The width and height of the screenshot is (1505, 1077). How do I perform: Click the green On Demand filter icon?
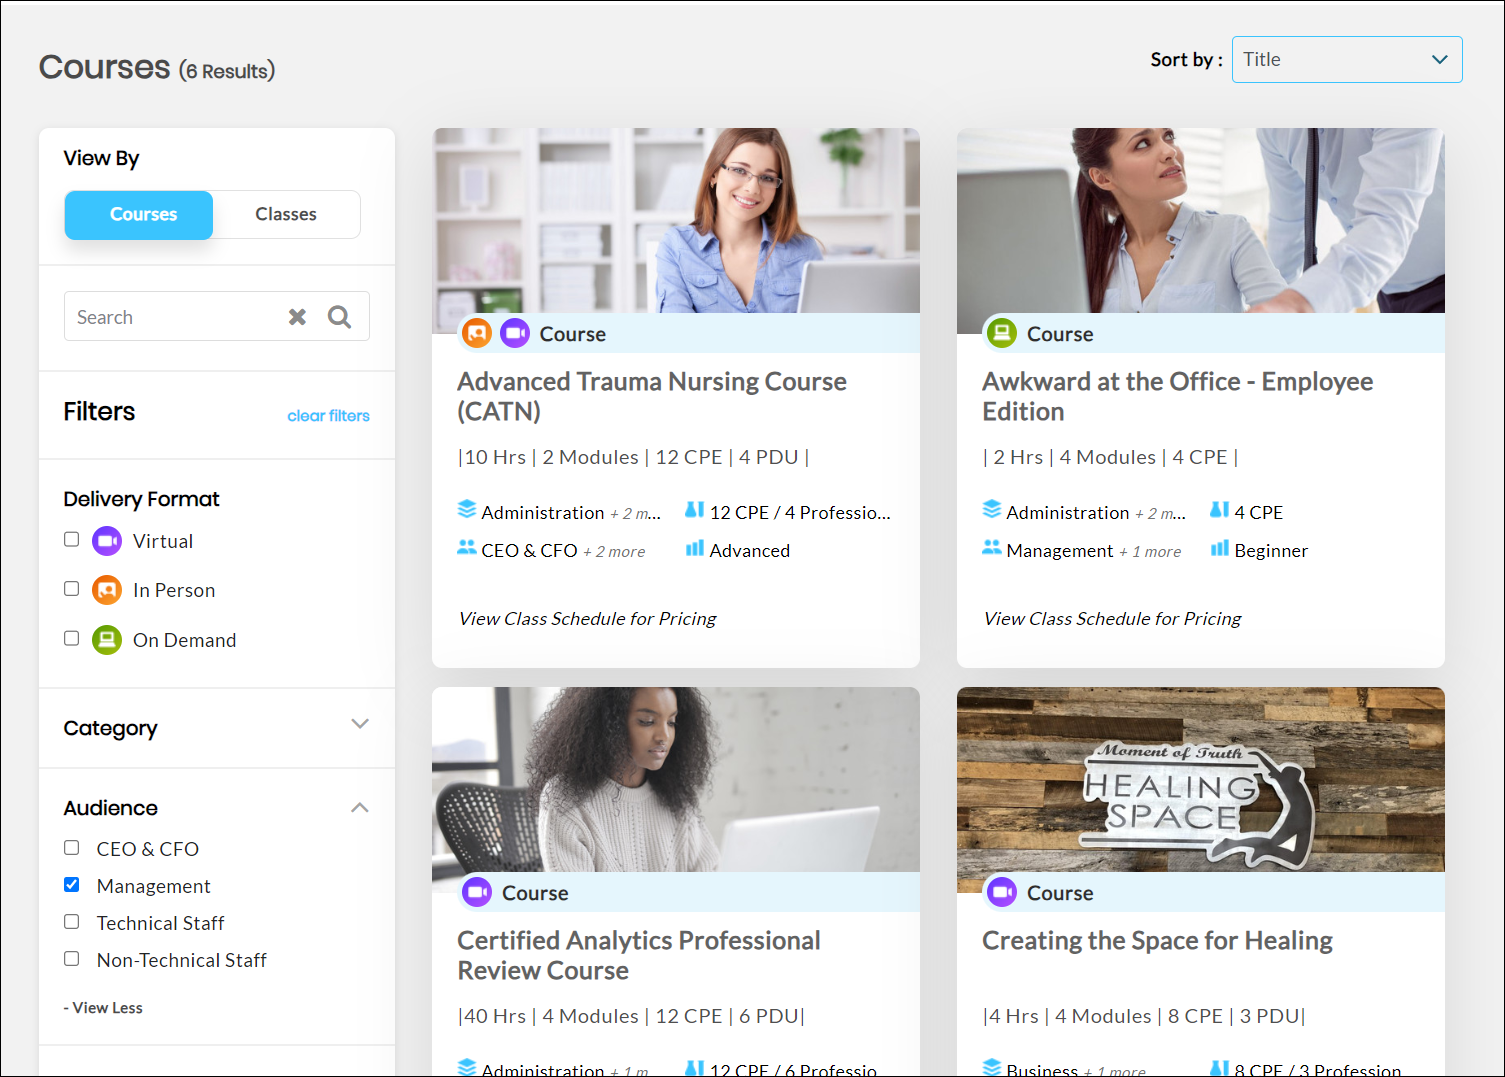click(107, 640)
